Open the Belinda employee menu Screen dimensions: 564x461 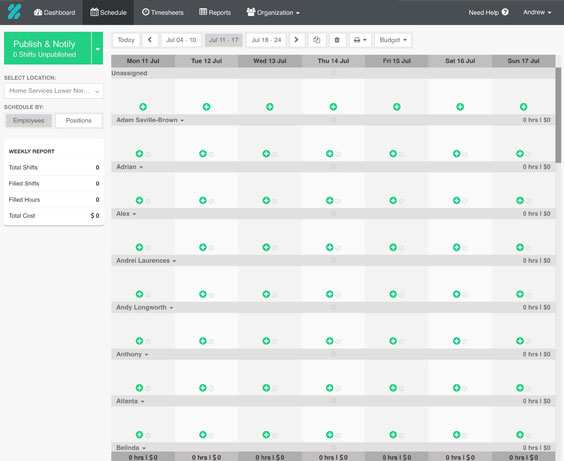click(131, 448)
